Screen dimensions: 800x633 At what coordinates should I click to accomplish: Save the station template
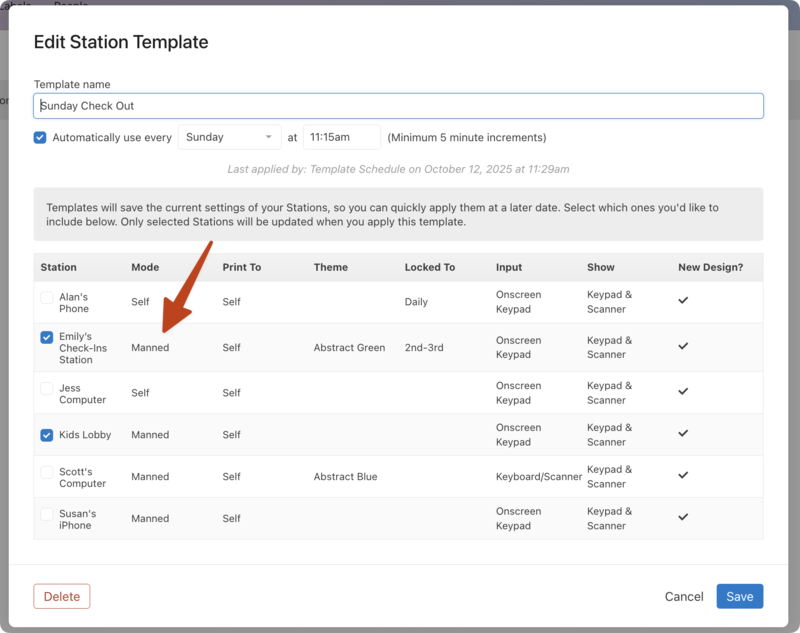(x=740, y=597)
